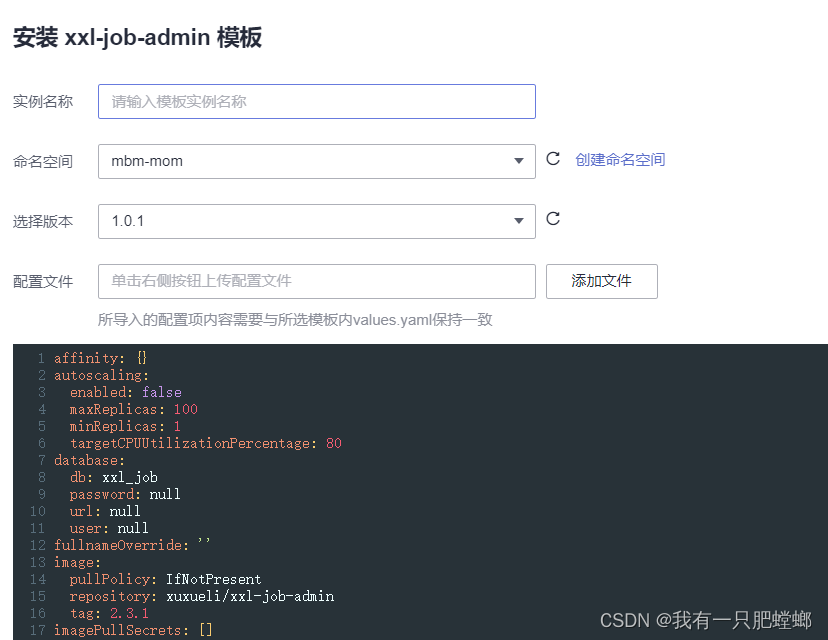The image size is (828, 640).
Task: Click the 'targetCPUUtilizationPercentage: 80' line
Action: (x=206, y=443)
